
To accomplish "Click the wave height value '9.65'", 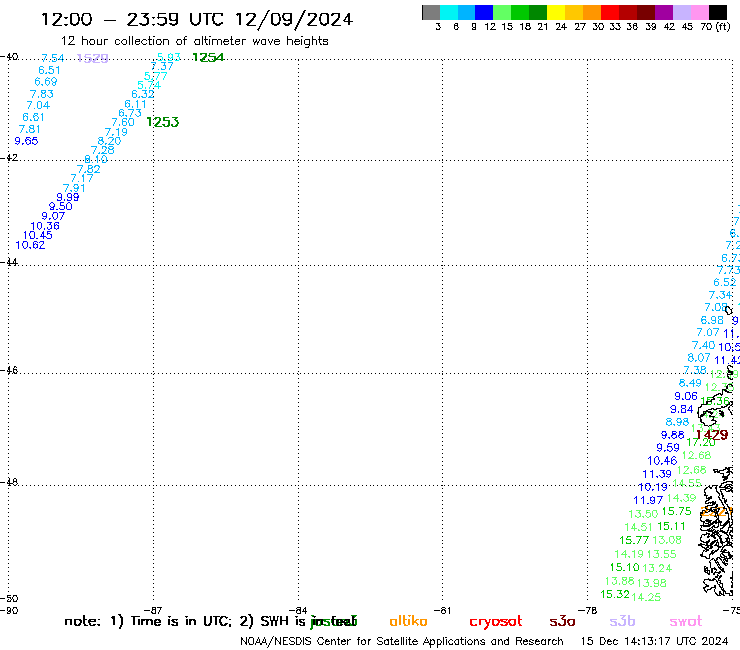I will [x=26, y=141].
